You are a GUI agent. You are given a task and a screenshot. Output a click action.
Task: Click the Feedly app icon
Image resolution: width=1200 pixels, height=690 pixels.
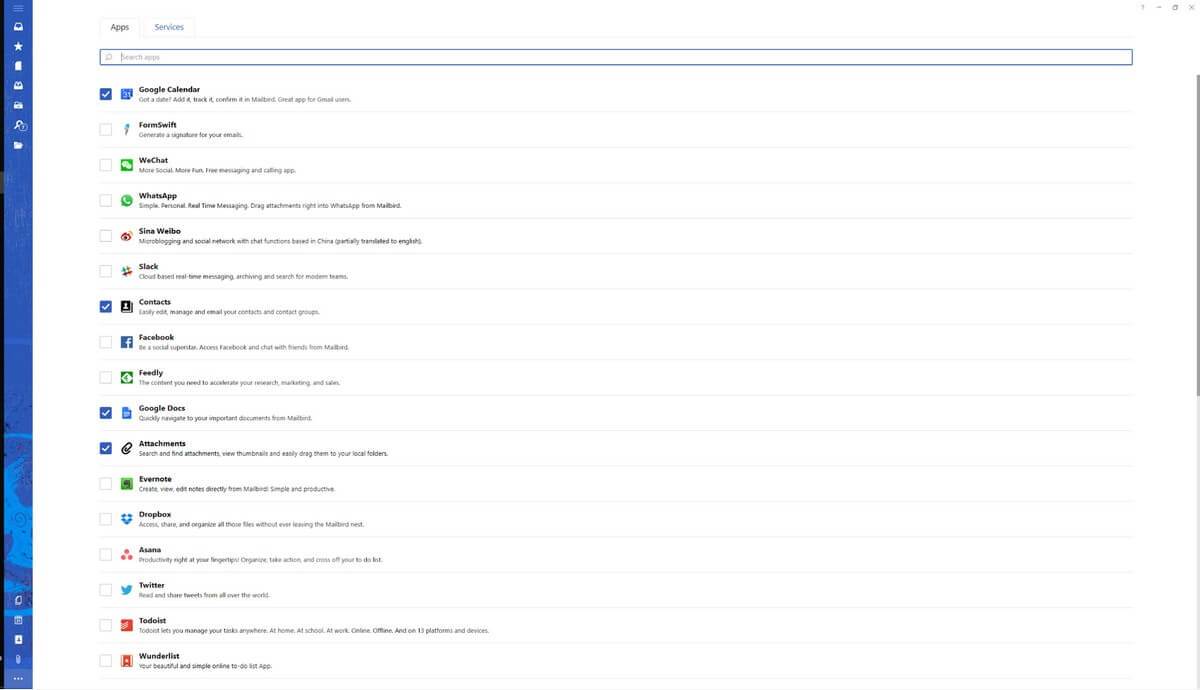[127, 377]
